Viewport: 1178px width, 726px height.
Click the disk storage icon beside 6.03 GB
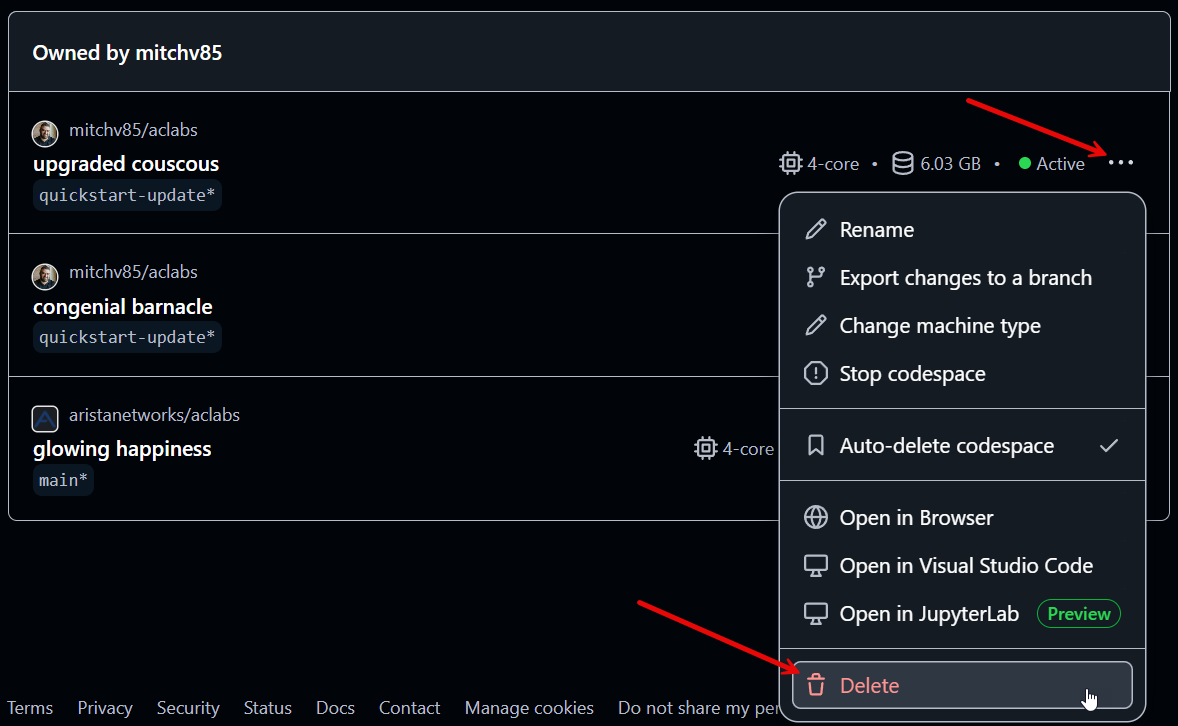click(x=902, y=163)
